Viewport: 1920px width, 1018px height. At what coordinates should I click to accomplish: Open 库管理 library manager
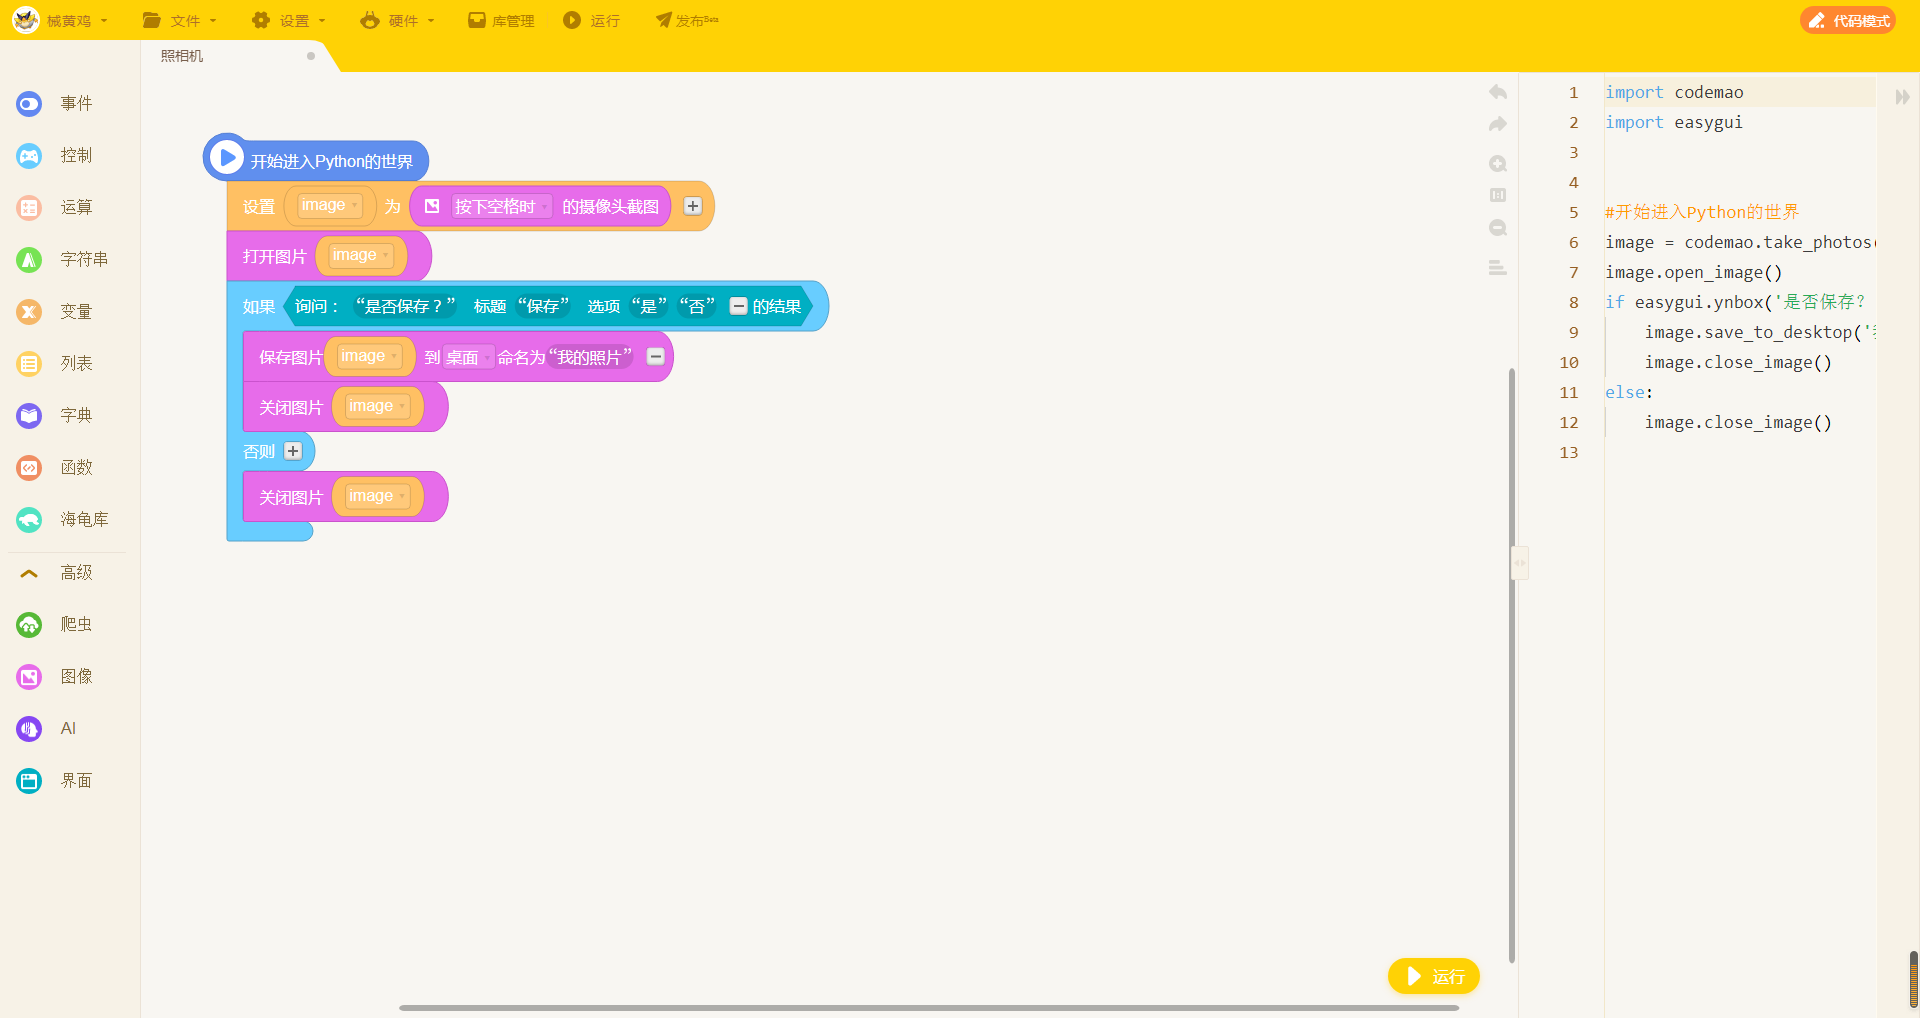(x=502, y=20)
